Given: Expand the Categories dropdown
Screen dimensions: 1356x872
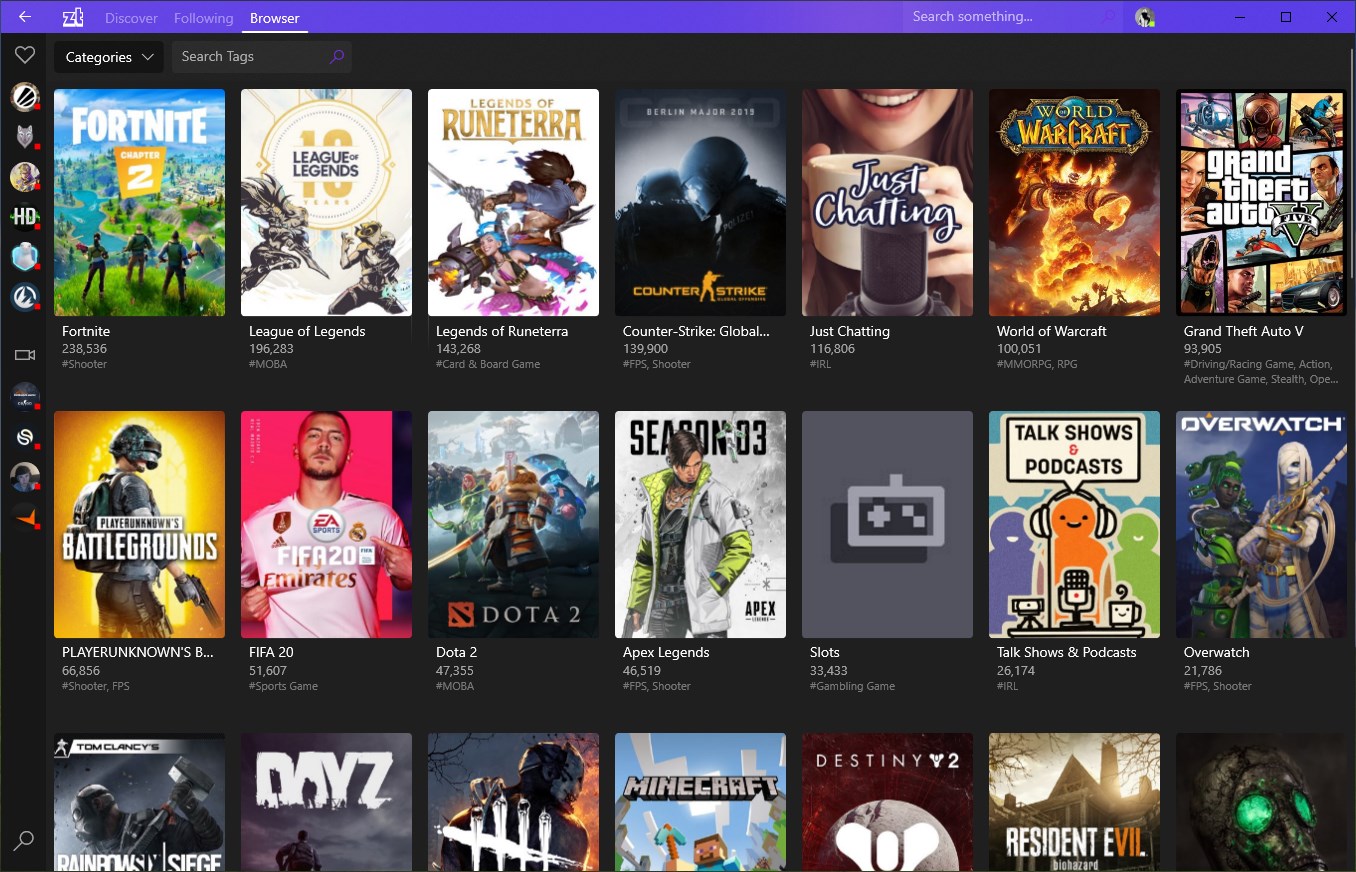Looking at the screenshot, I should (x=109, y=57).
